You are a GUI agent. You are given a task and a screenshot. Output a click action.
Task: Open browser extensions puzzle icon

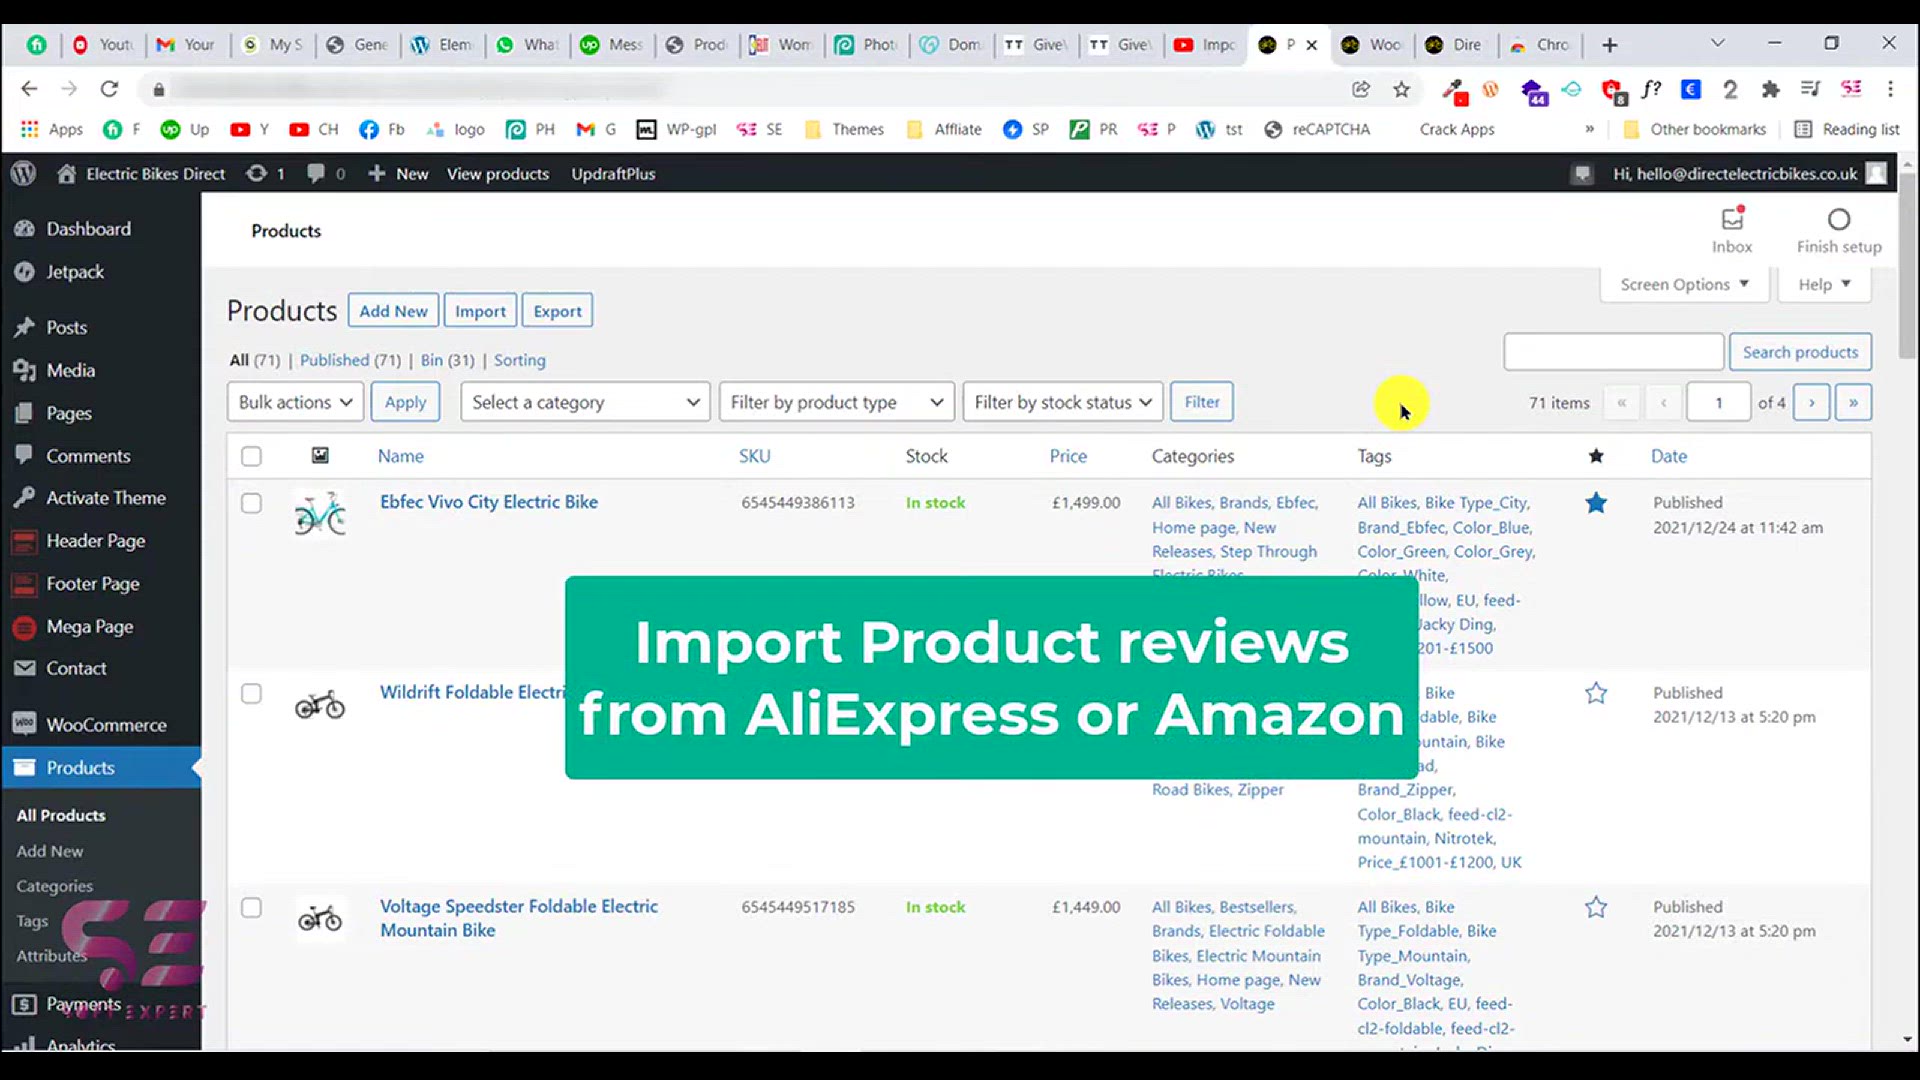[x=1771, y=89]
